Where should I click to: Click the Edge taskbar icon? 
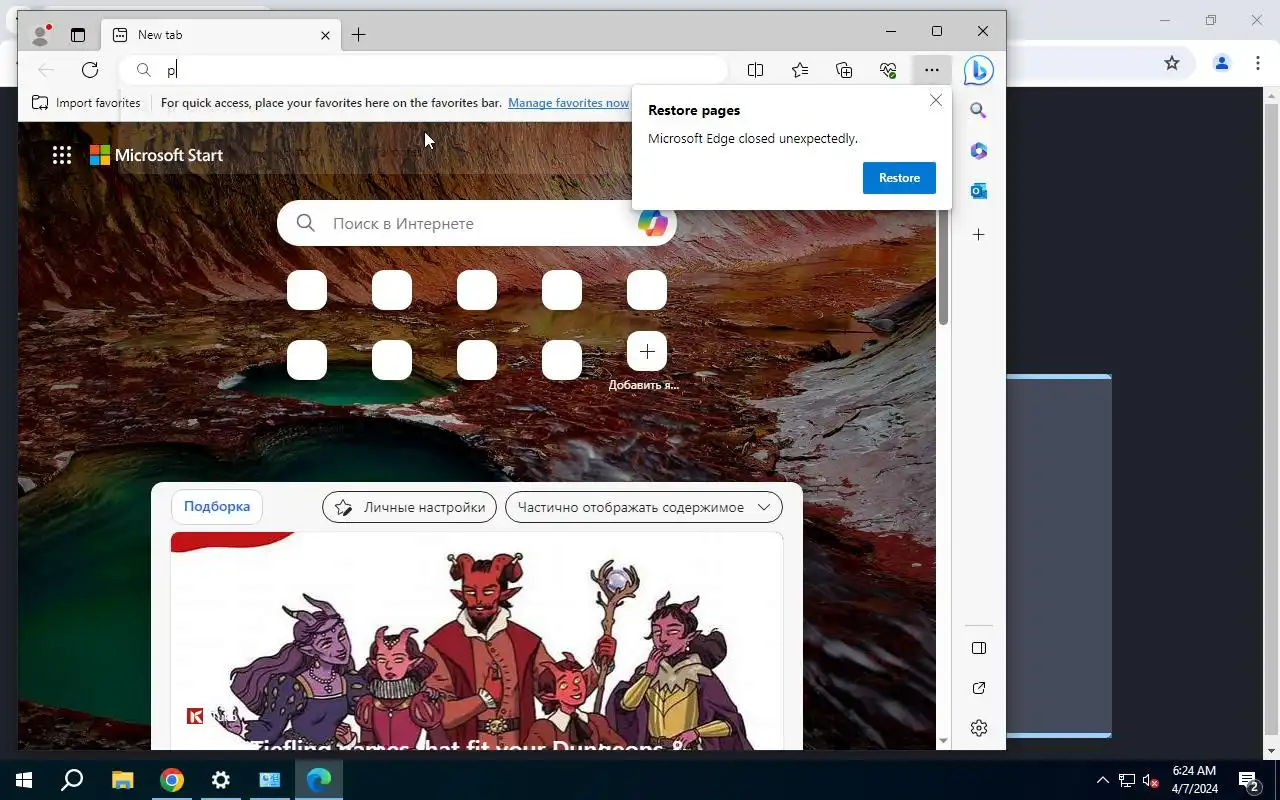click(319, 780)
